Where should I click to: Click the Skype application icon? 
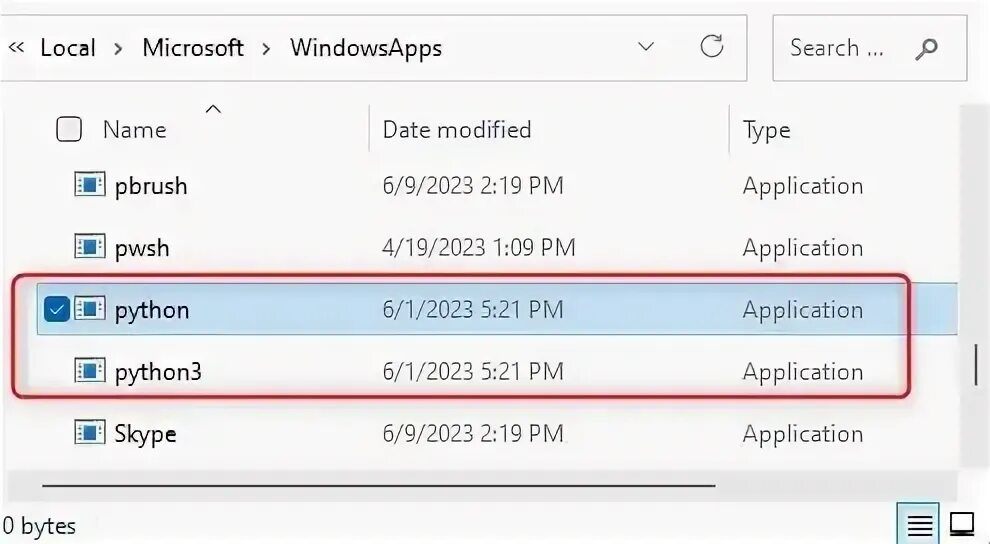click(90, 433)
